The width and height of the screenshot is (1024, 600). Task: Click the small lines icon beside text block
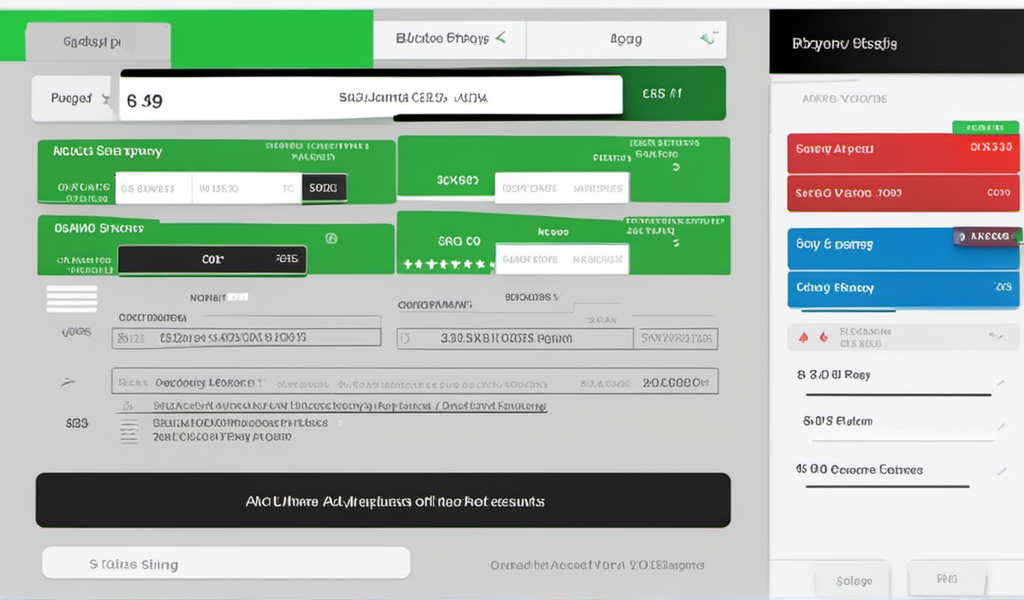coord(129,431)
